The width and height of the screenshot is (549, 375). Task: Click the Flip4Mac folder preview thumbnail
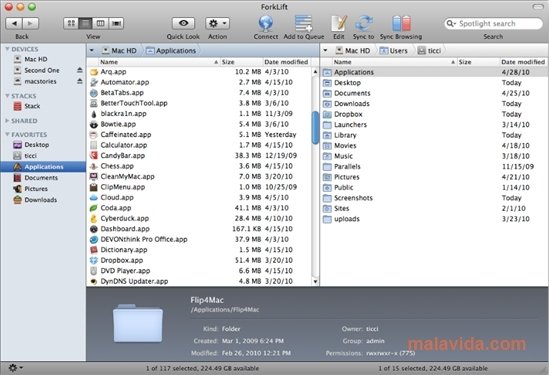[138, 323]
